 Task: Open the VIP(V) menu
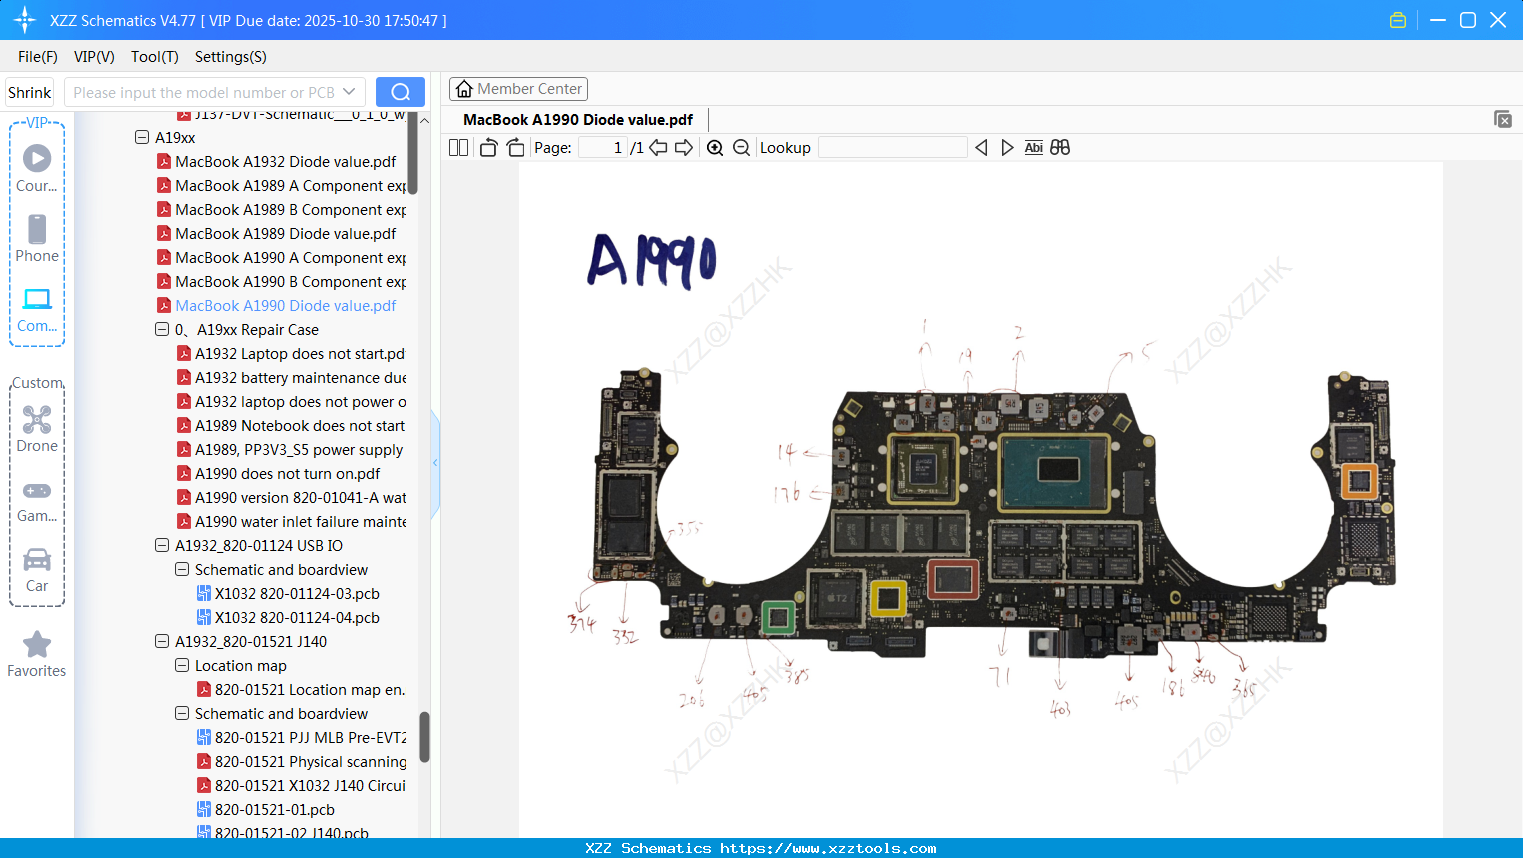pyautogui.click(x=94, y=57)
